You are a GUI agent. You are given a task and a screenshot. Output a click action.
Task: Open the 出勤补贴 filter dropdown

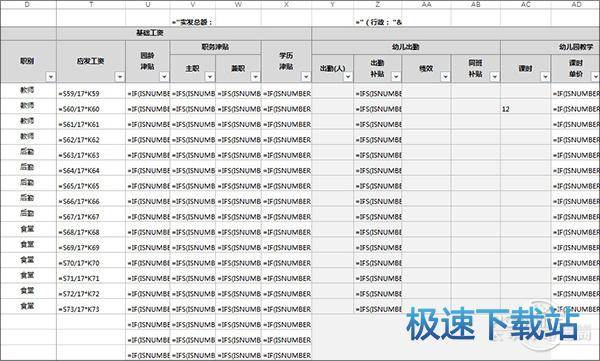[396, 77]
